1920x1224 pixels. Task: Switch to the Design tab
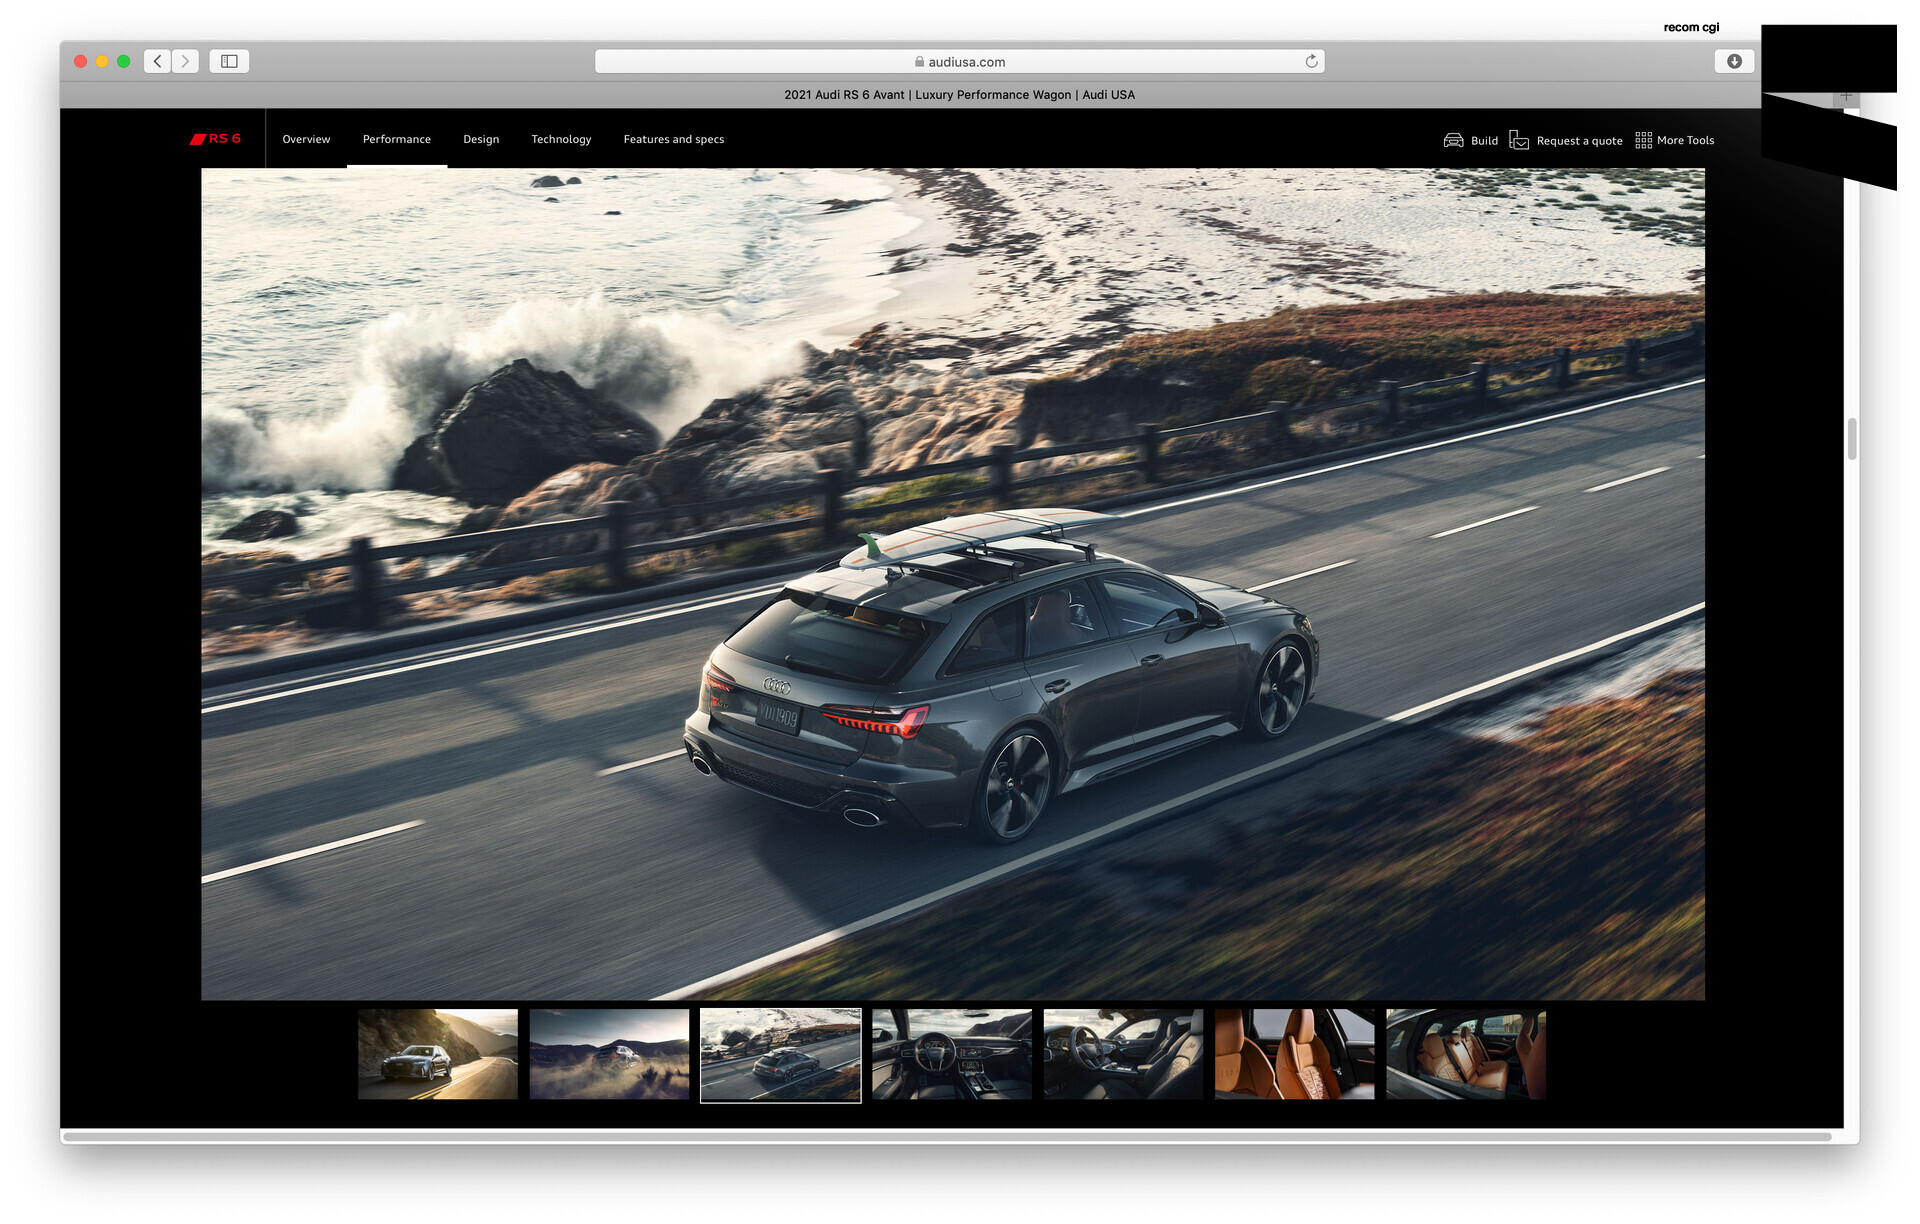[x=481, y=139]
